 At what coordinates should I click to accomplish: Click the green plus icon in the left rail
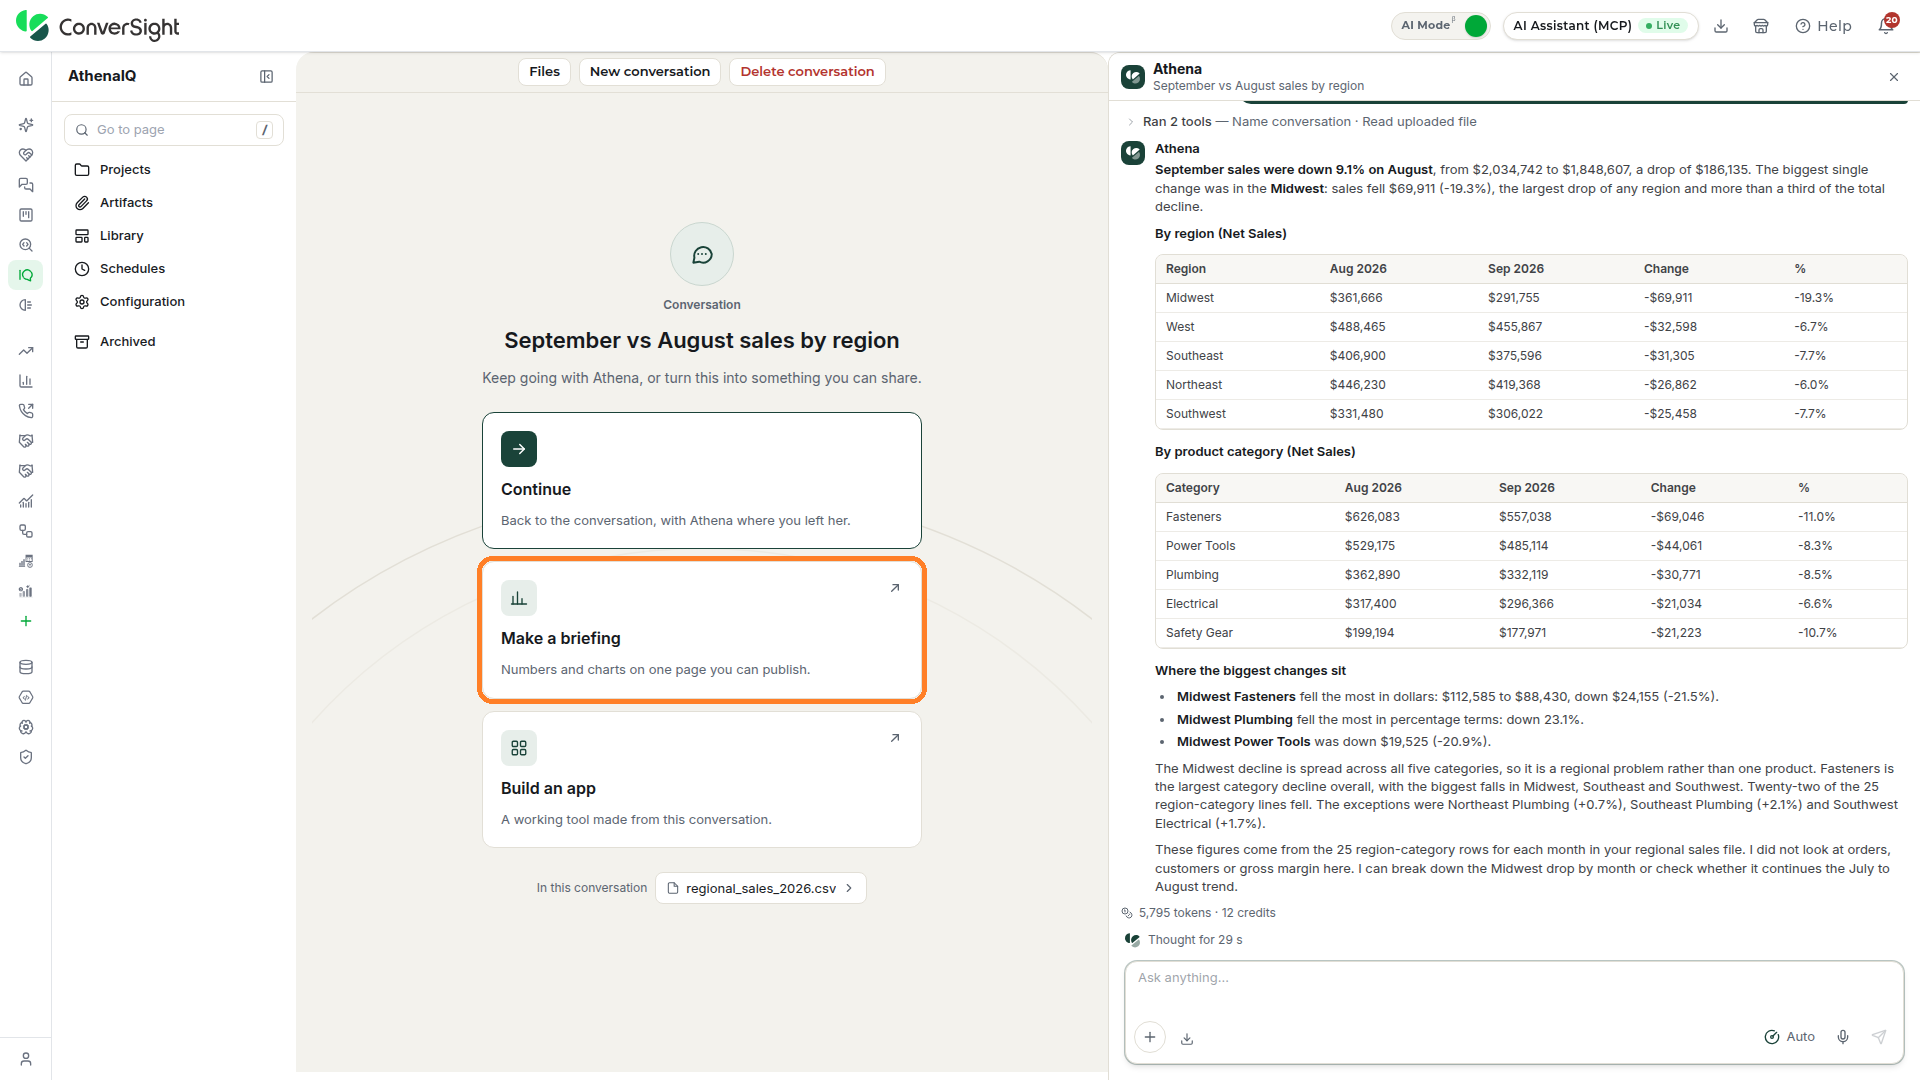coord(26,621)
